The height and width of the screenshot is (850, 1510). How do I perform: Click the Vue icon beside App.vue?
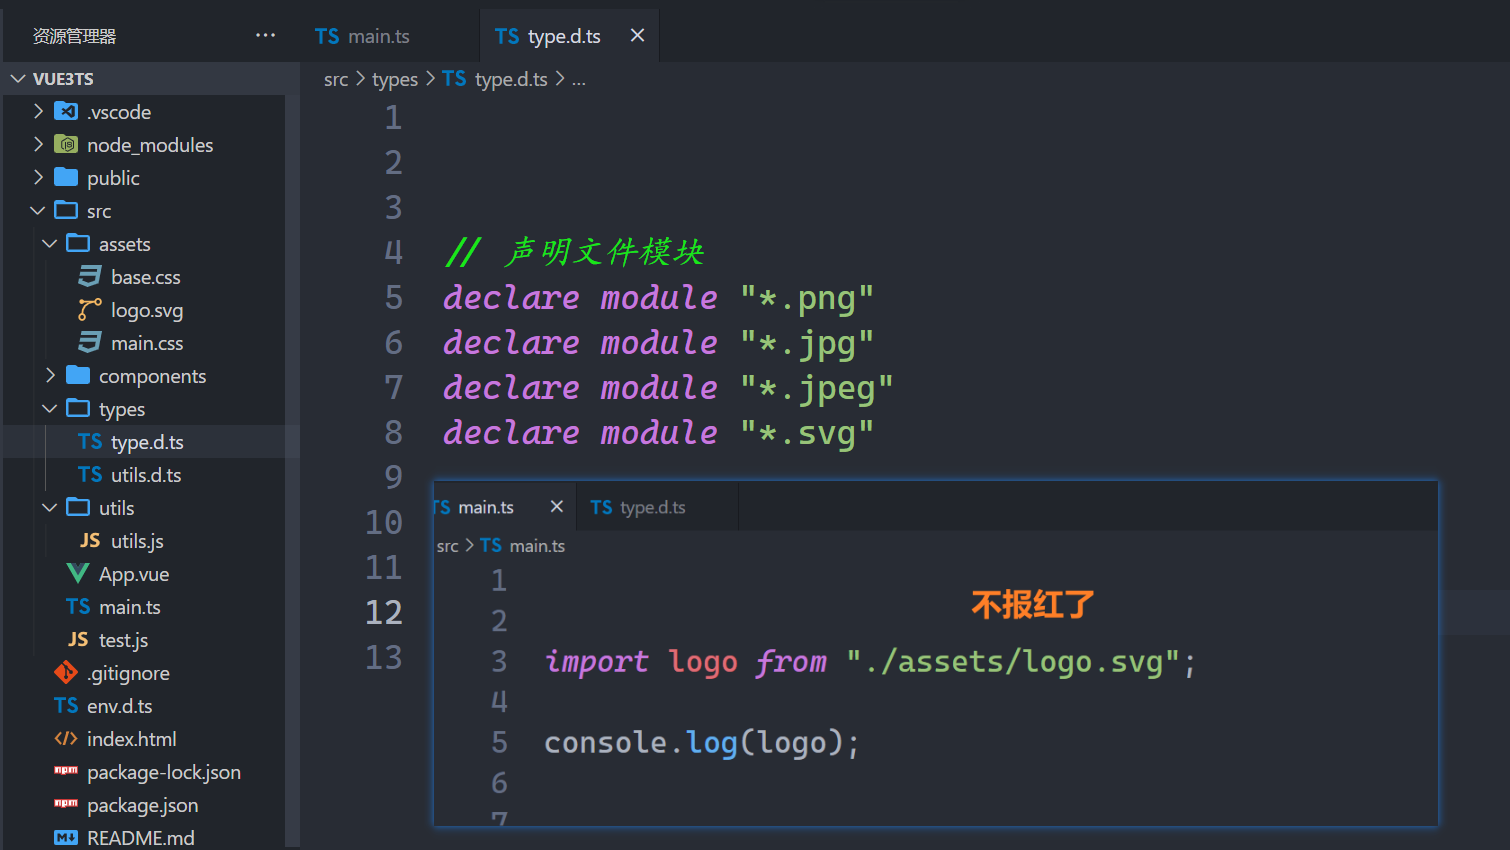78,573
